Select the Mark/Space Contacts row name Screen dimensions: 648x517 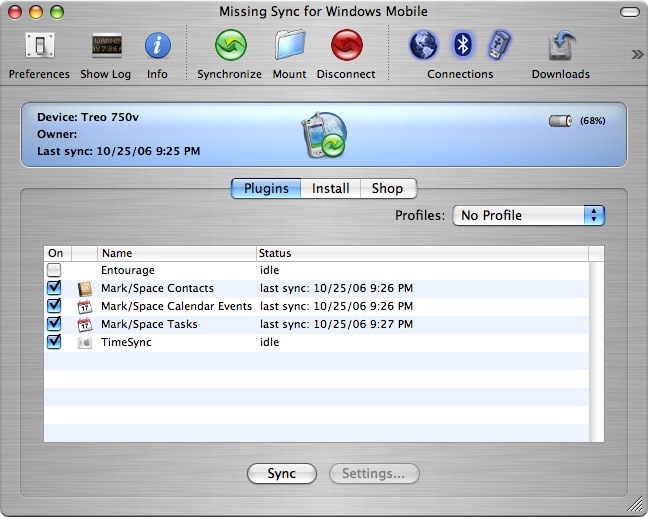click(157, 288)
